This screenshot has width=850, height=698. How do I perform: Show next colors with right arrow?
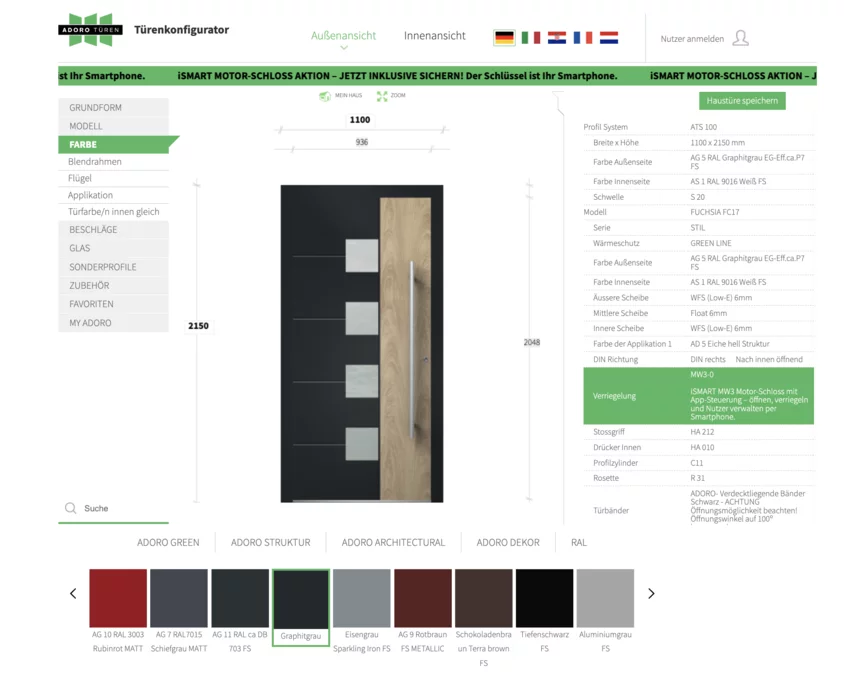pyautogui.click(x=651, y=593)
